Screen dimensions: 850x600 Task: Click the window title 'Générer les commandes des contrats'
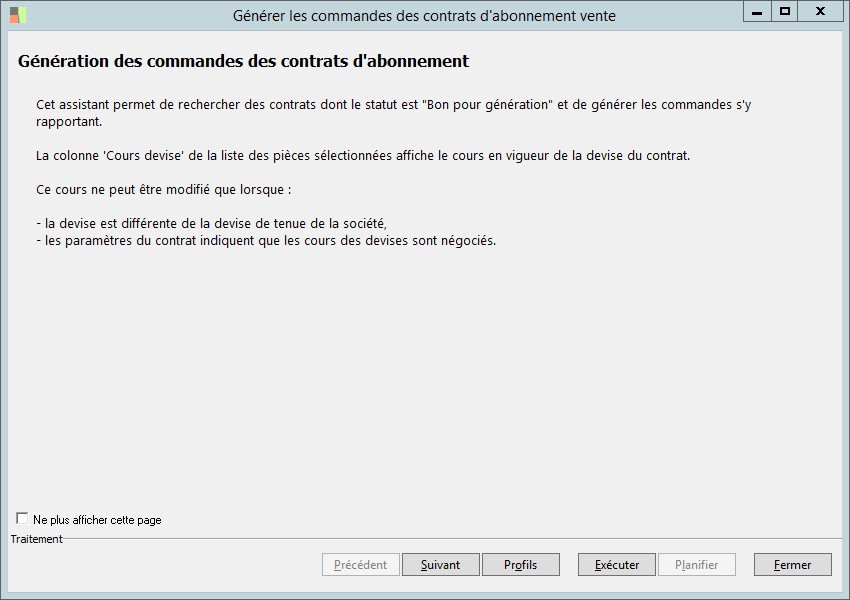[424, 16]
